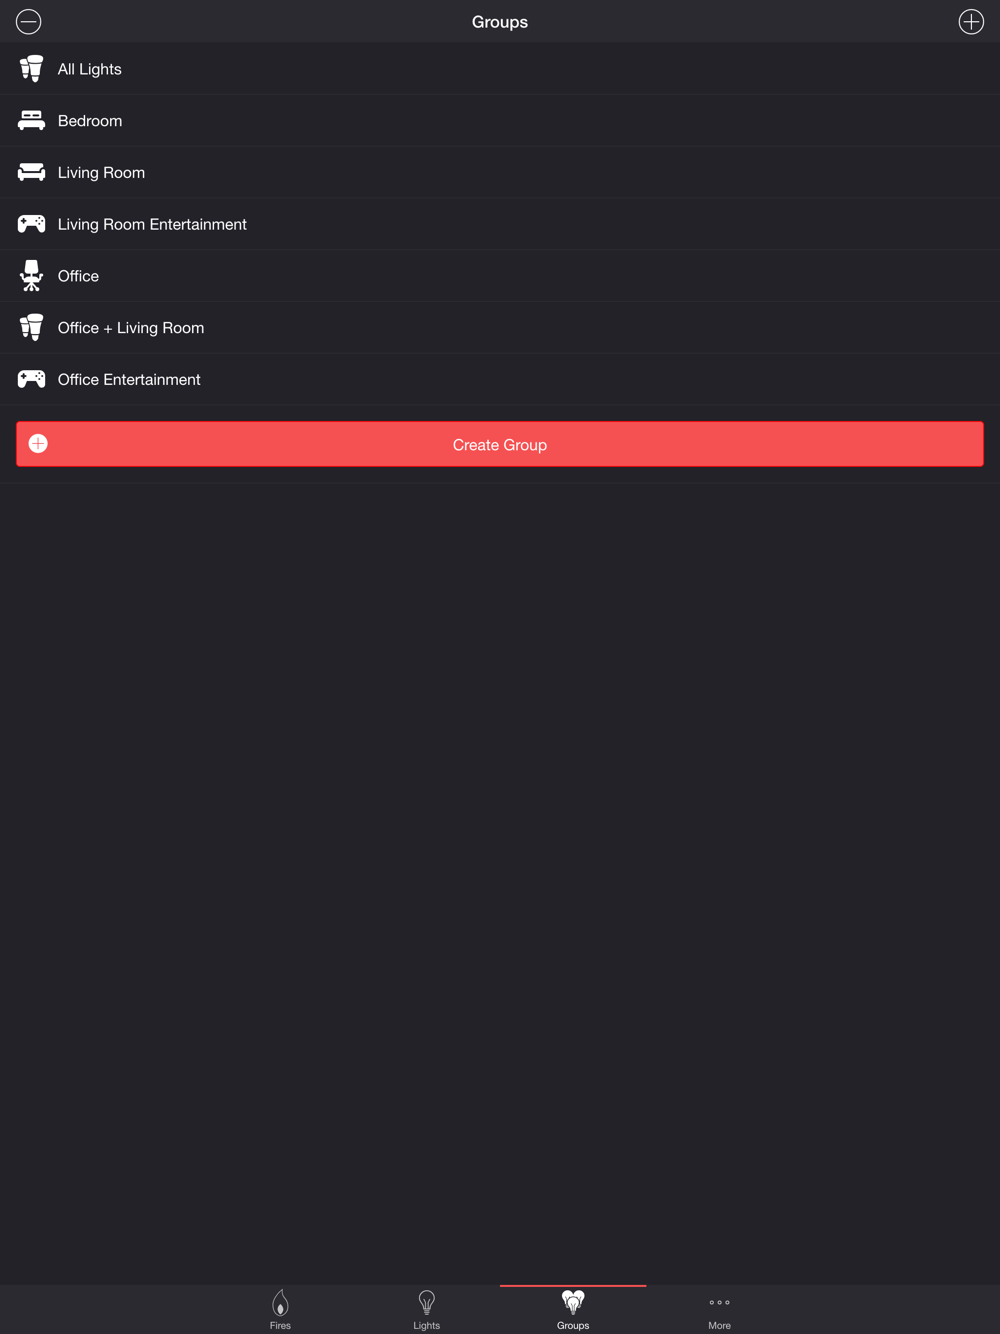Choose the Office + Living Room group
The width and height of the screenshot is (1000, 1334).
[x=500, y=328]
